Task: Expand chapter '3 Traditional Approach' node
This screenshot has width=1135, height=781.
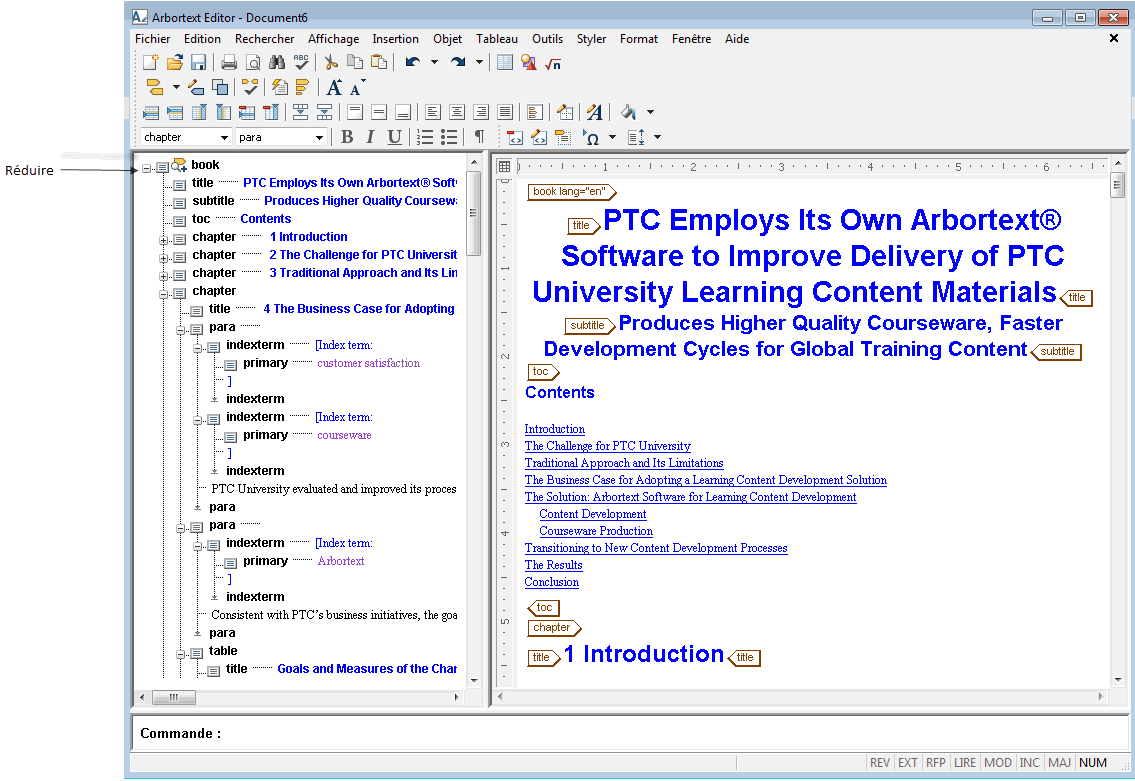Action: [164, 276]
